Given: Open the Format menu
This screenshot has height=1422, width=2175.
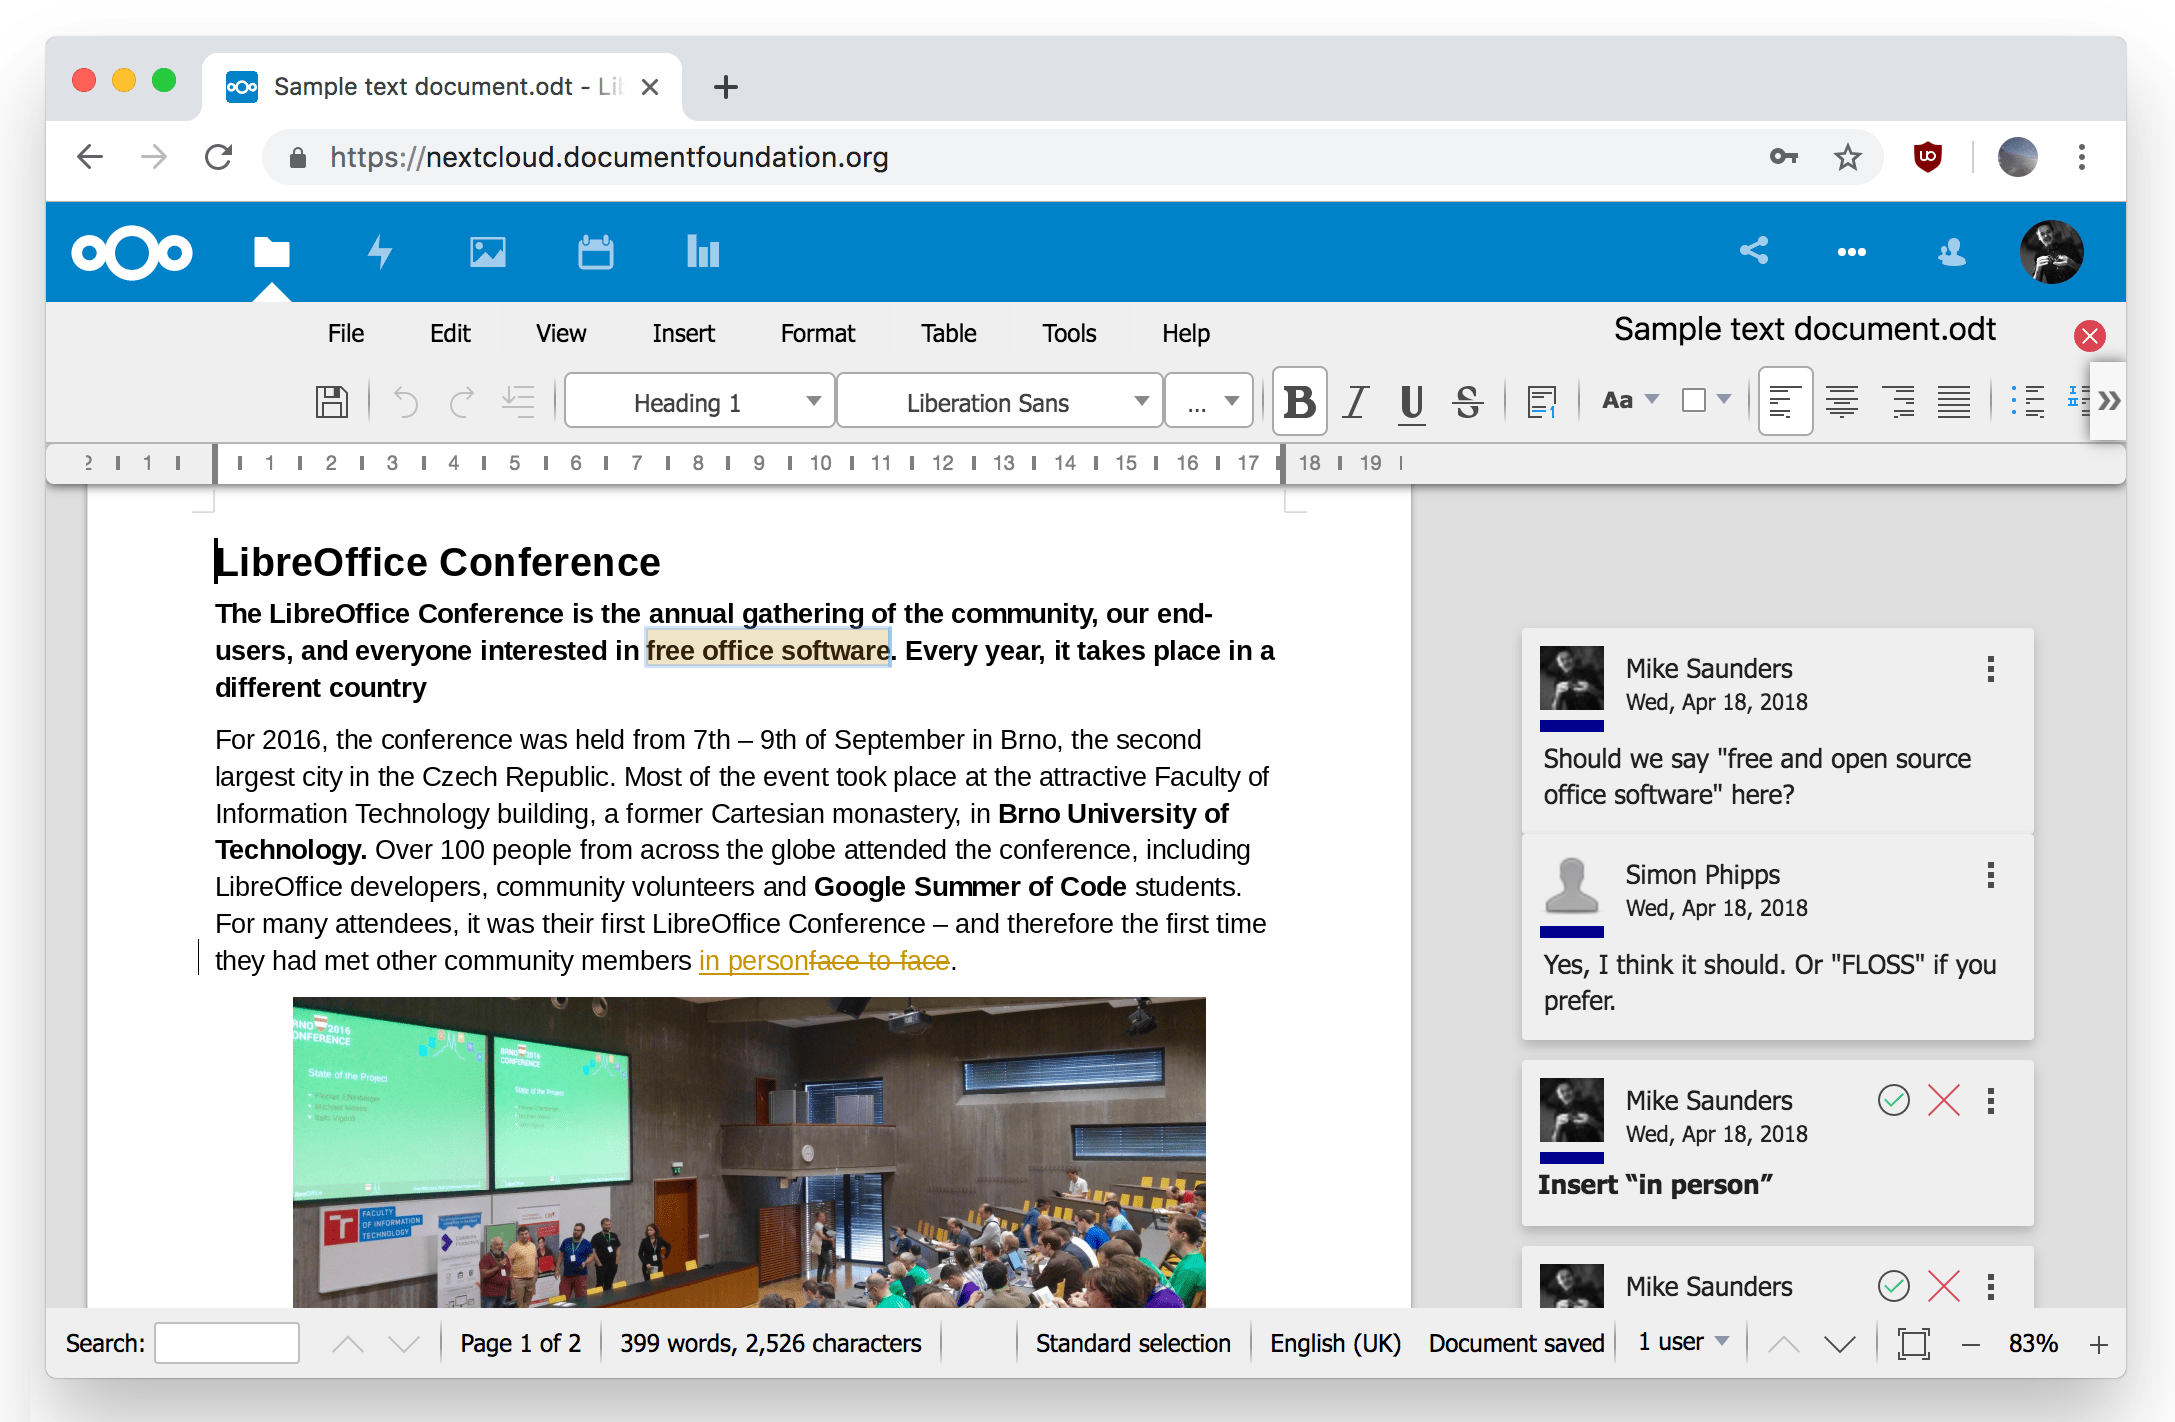Looking at the screenshot, I should 817,334.
